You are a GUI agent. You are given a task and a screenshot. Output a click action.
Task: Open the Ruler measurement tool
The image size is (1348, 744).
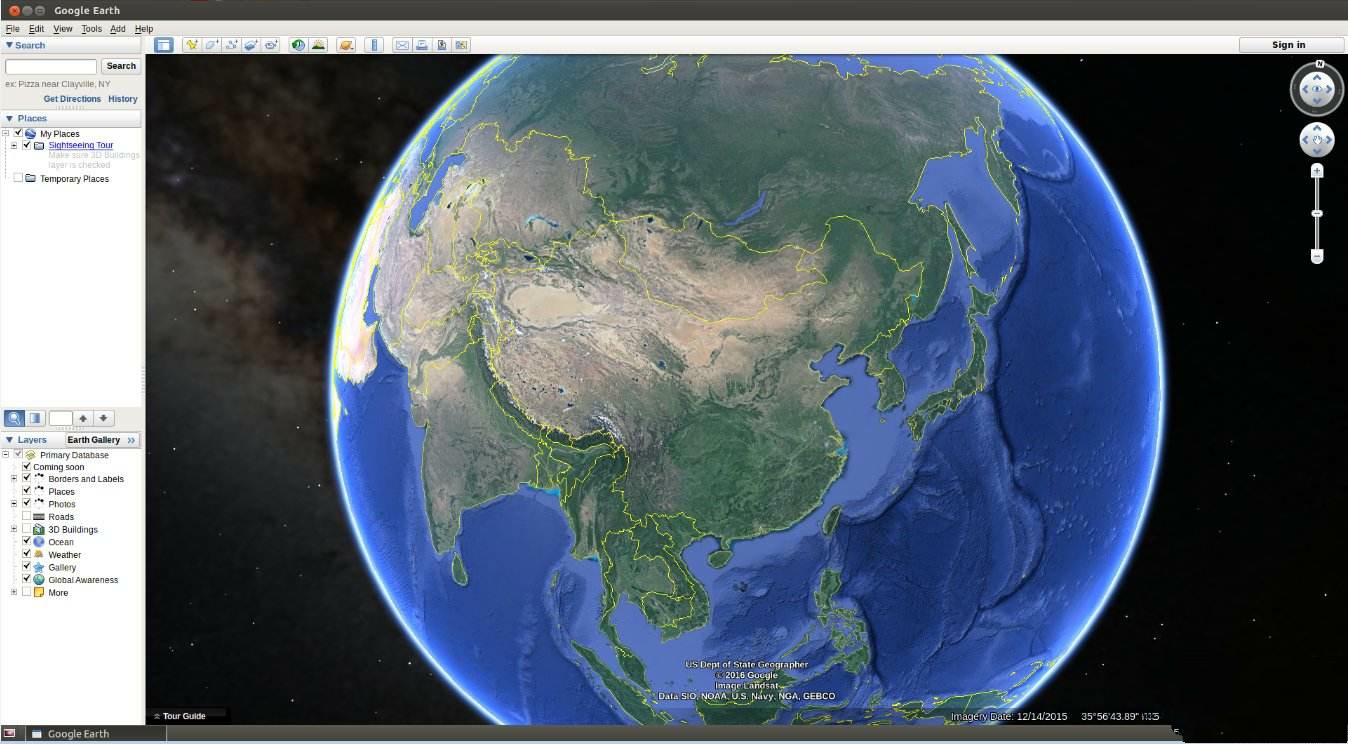click(x=374, y=44)
